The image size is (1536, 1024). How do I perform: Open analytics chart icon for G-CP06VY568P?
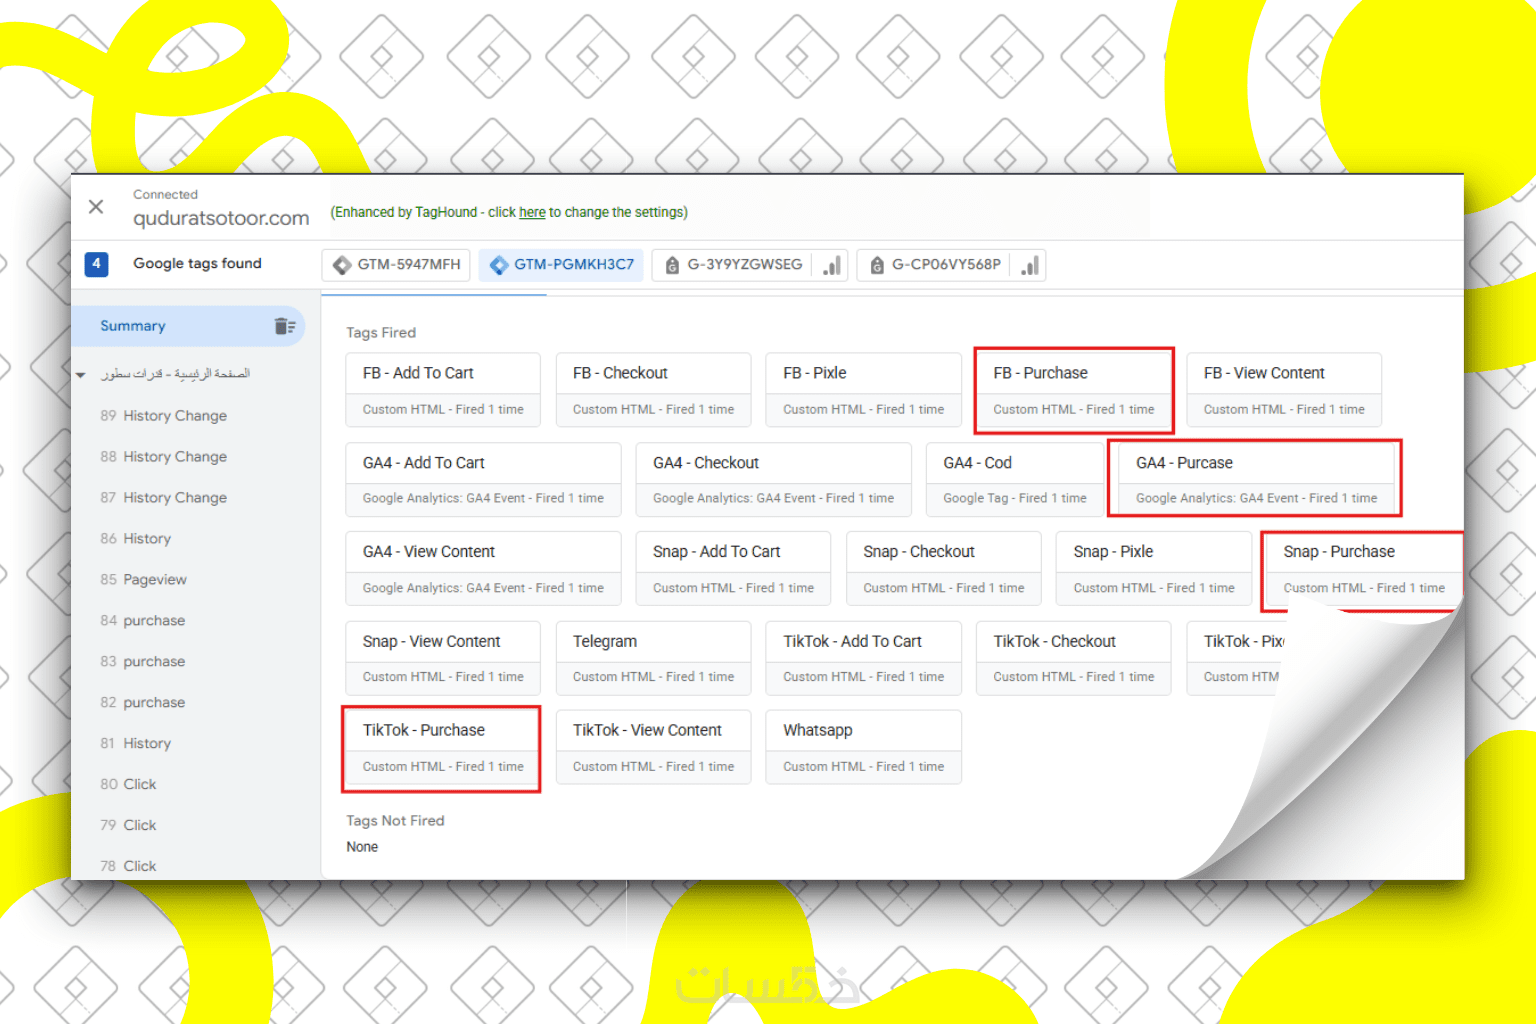(1030, 265)
